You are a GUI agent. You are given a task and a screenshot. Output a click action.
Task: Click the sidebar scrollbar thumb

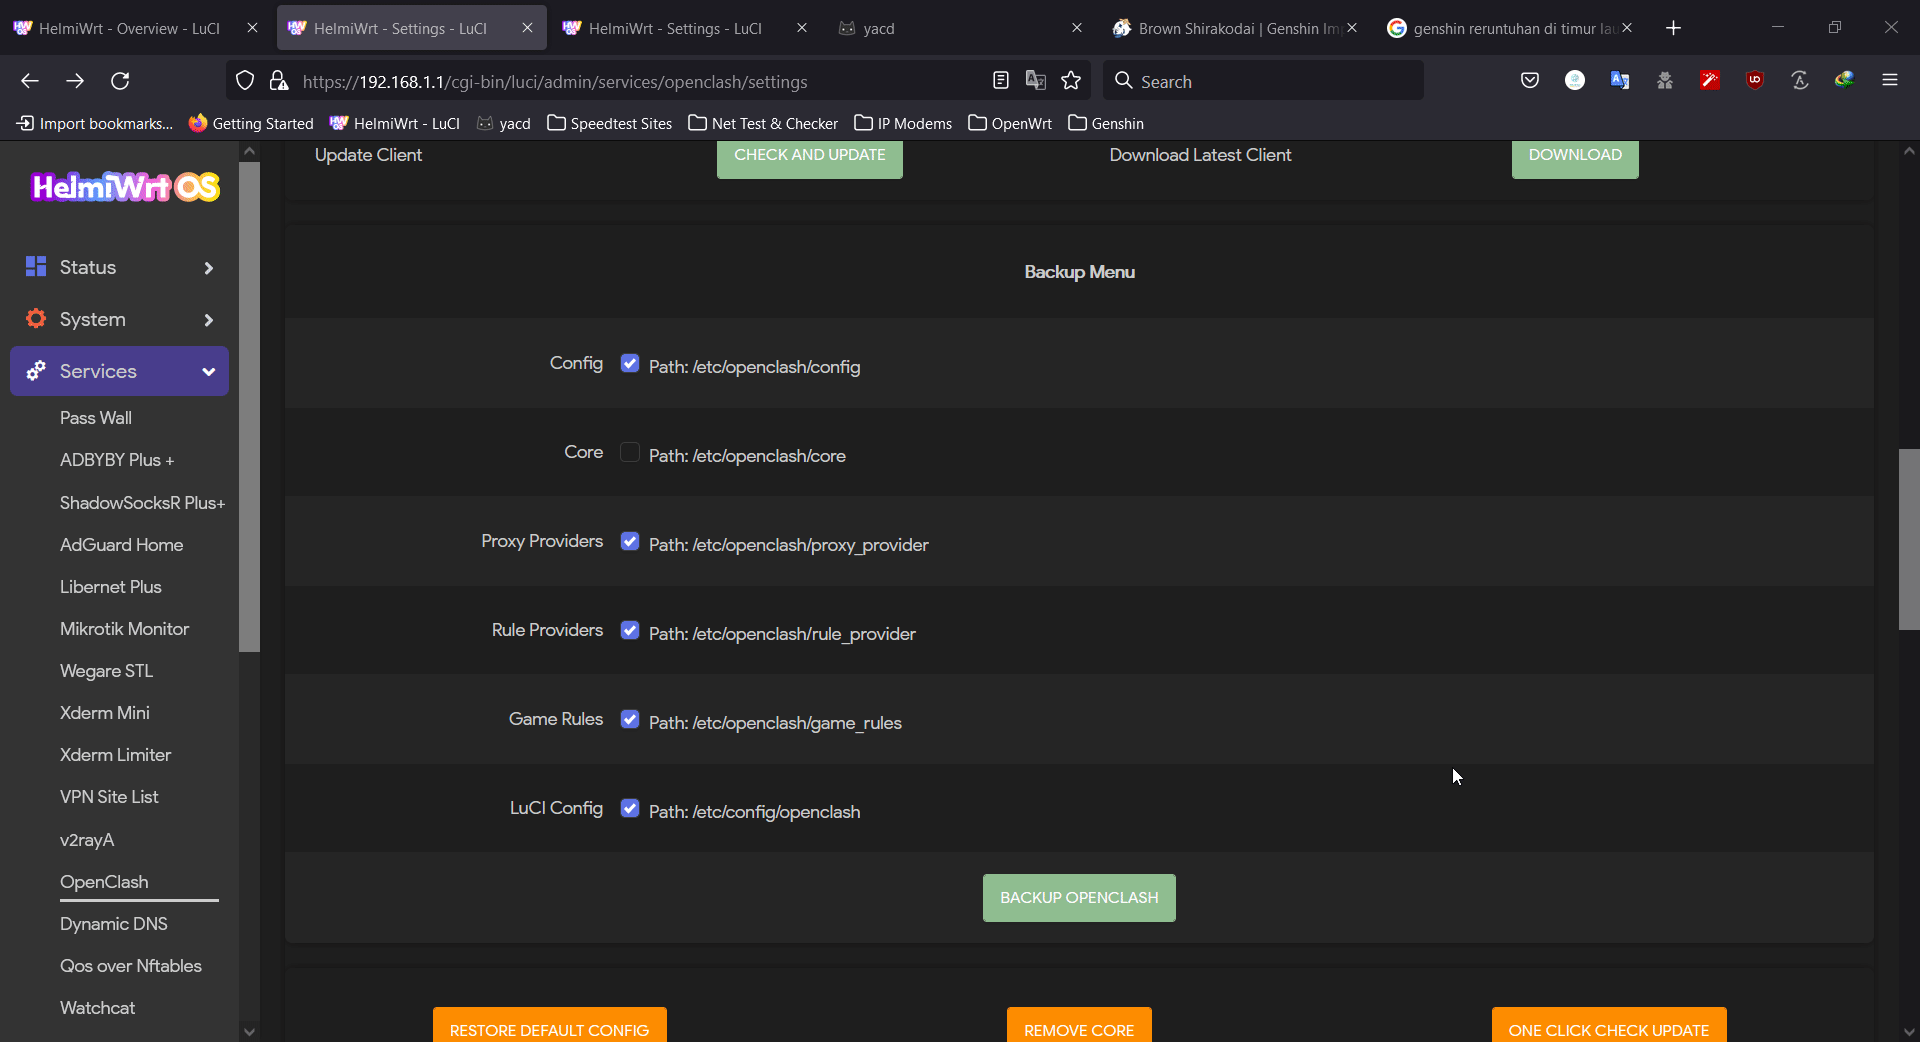(x=249, y=406)
